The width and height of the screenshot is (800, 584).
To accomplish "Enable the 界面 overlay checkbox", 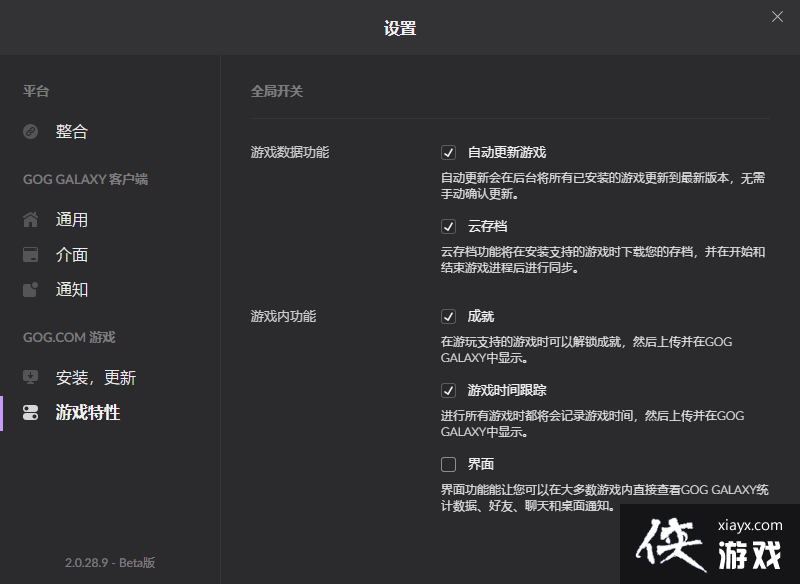I will point(448,465).
